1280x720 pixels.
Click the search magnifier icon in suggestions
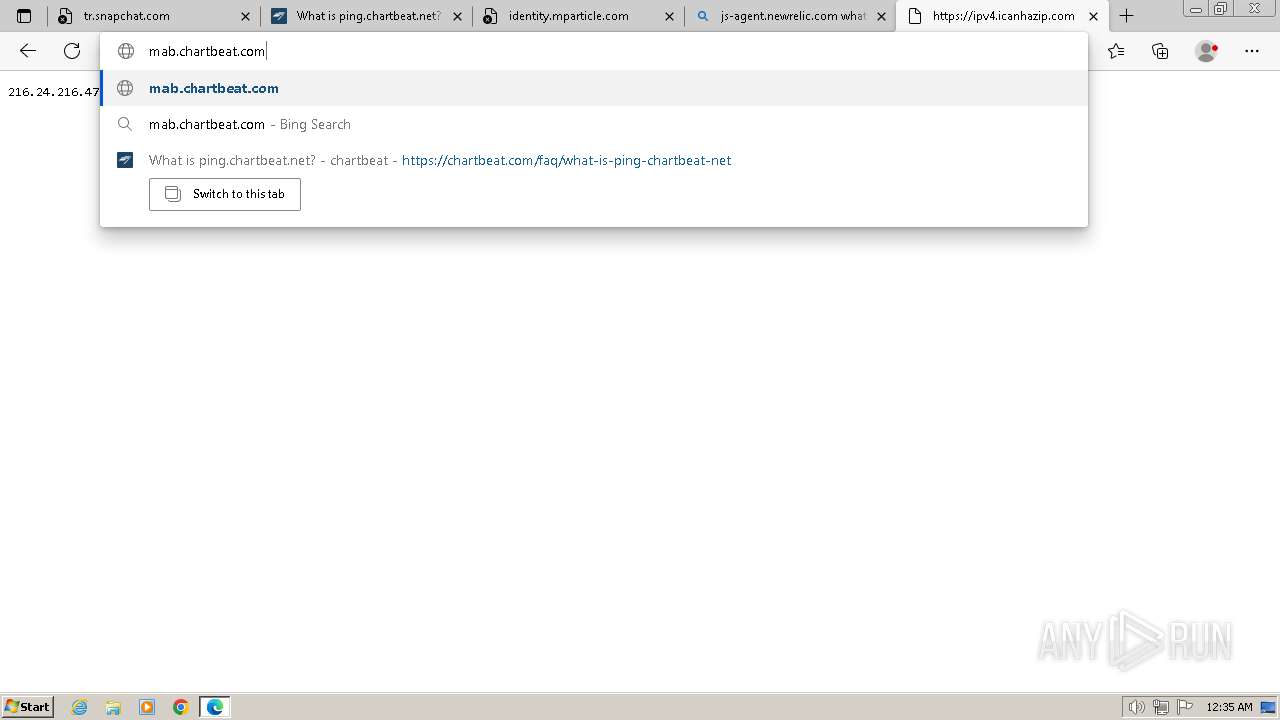tap(125, 124)
